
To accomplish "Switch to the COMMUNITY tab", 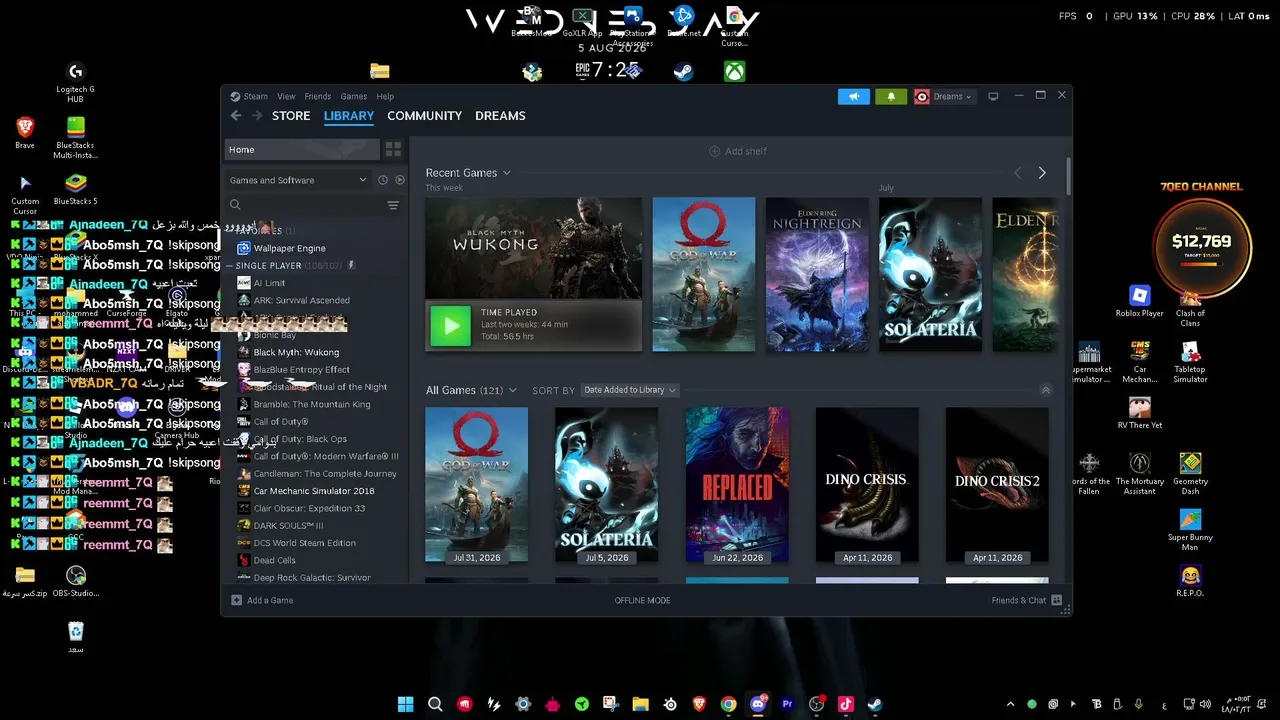I will (425, 116).
